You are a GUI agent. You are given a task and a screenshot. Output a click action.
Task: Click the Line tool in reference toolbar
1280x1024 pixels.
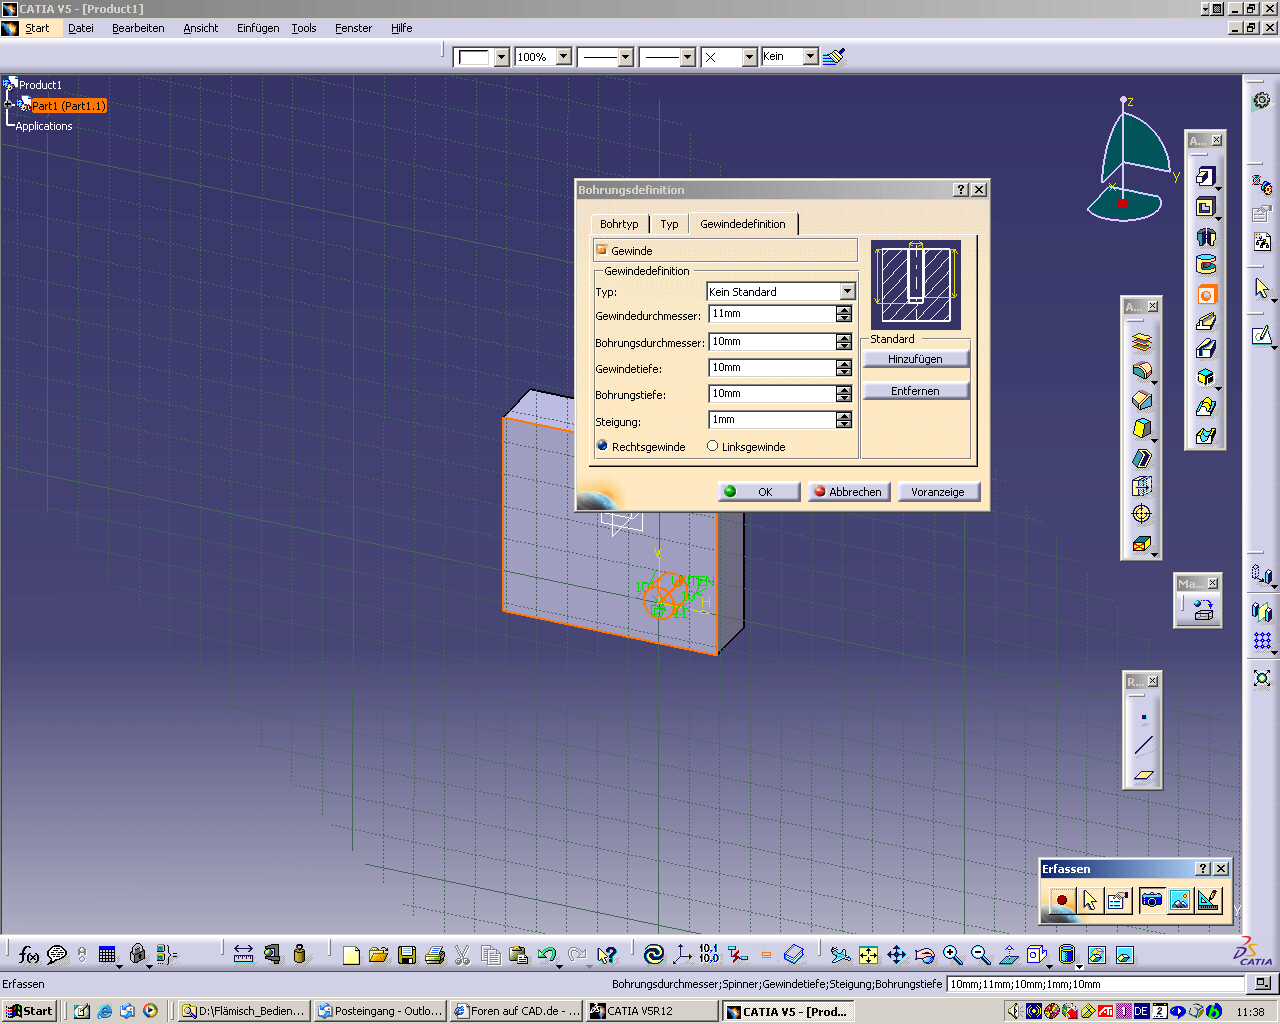(x=1143, y=745)
